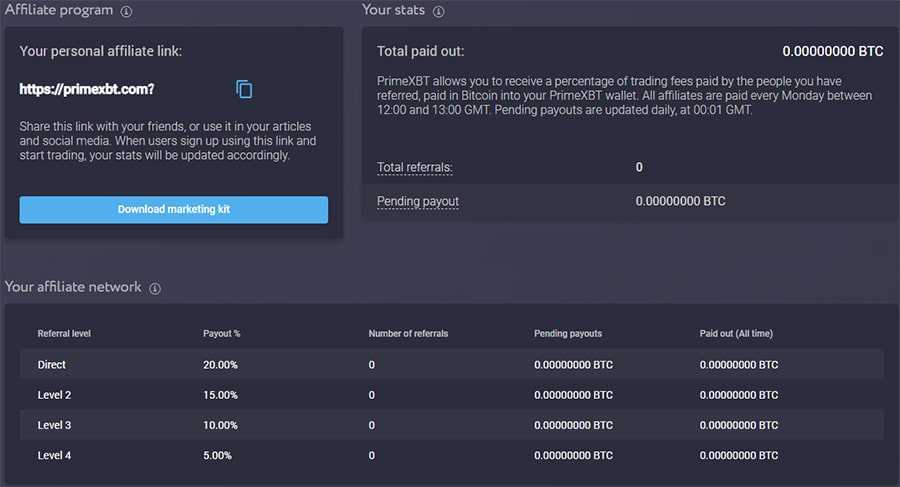Click the Referral level column header
The image size is (900, 487).
click(64, 333)
